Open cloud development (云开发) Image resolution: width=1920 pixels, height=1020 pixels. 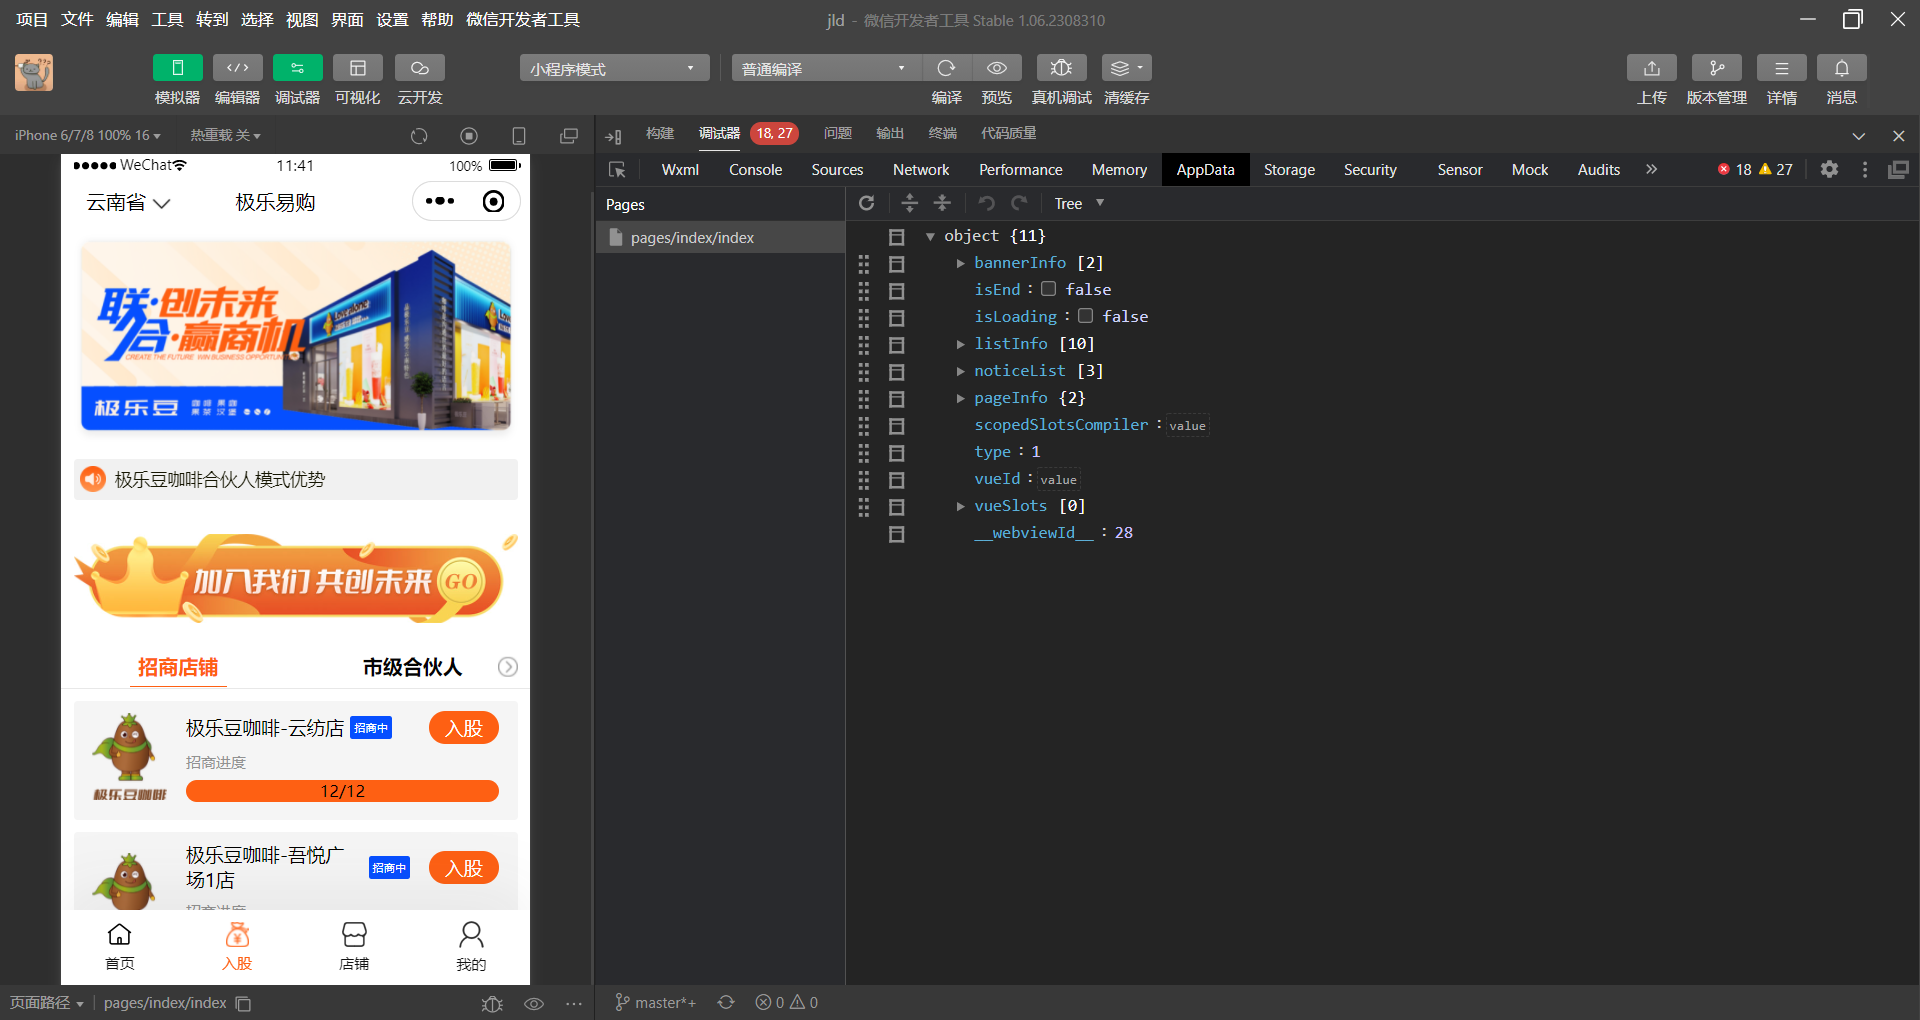[420, 68]
